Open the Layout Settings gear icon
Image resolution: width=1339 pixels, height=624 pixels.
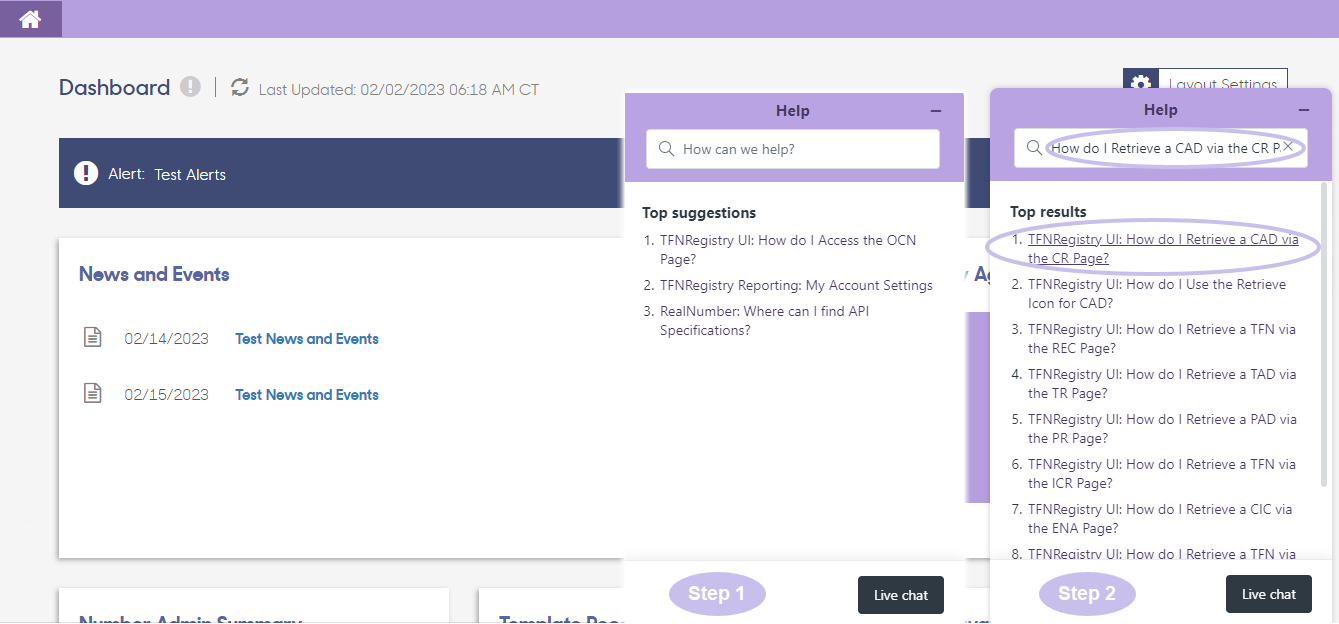(1141, 84)
